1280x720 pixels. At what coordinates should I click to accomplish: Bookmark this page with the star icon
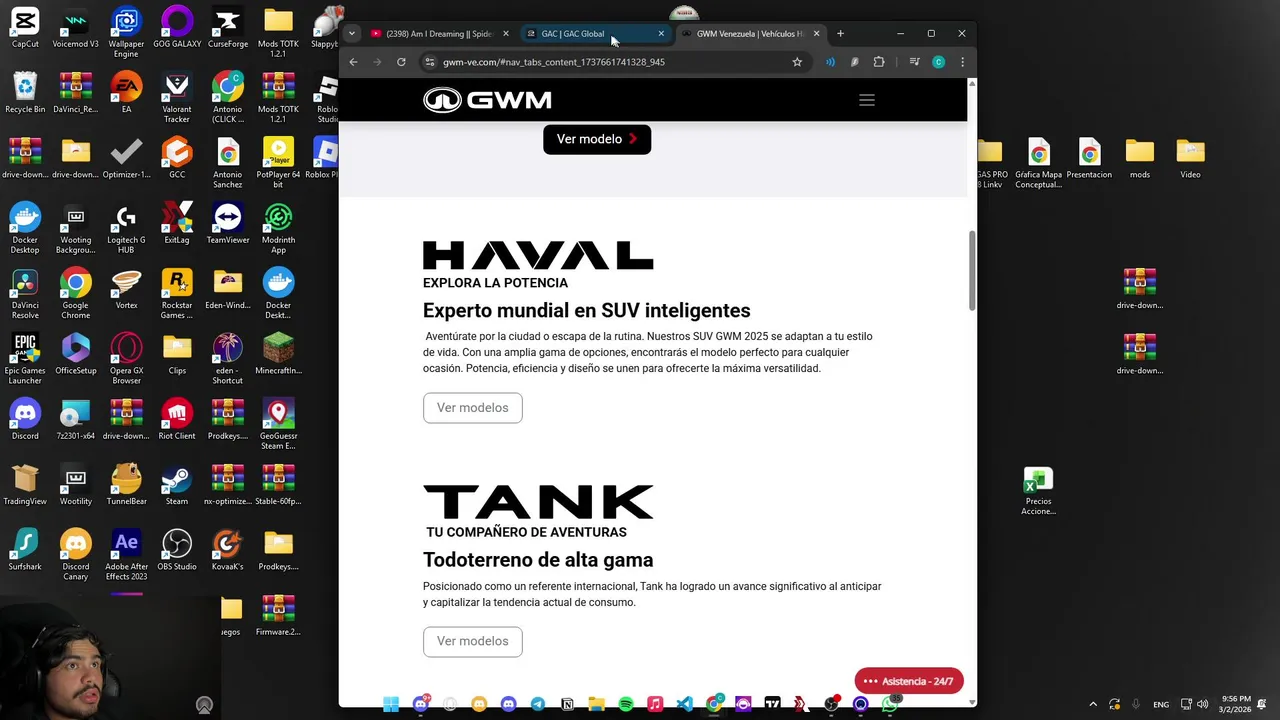[x=797, y=62]
